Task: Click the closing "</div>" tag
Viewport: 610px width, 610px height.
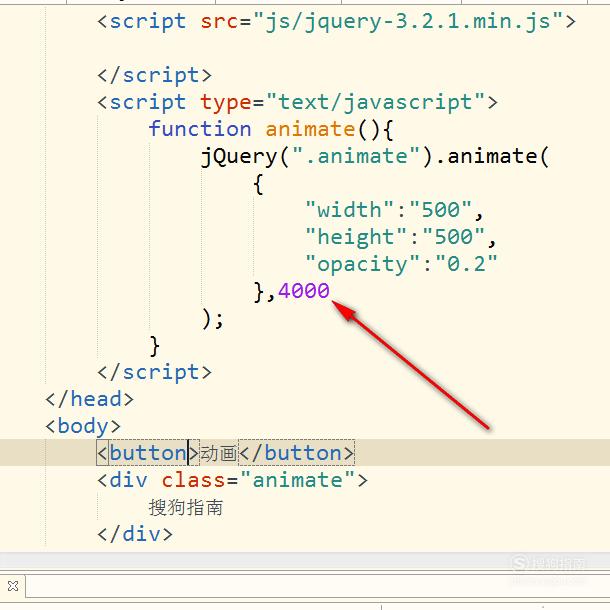Action: (x=135, y=534)
